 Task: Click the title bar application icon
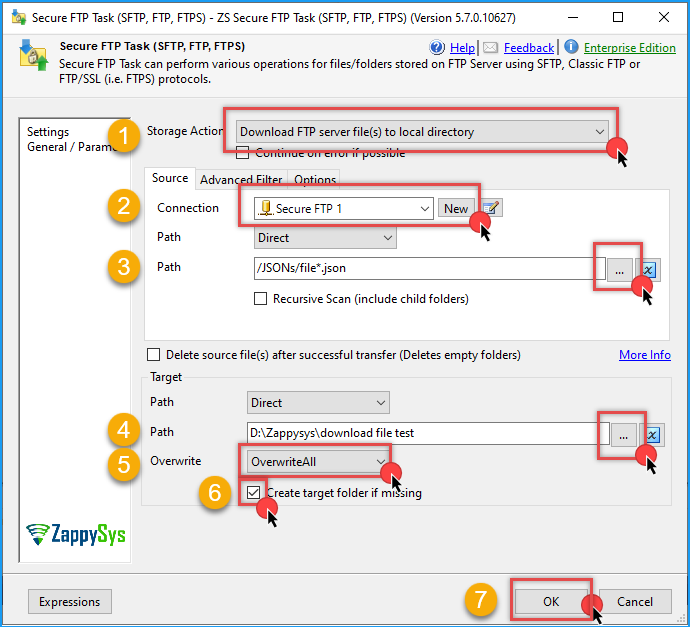click(x=18, y=18)
